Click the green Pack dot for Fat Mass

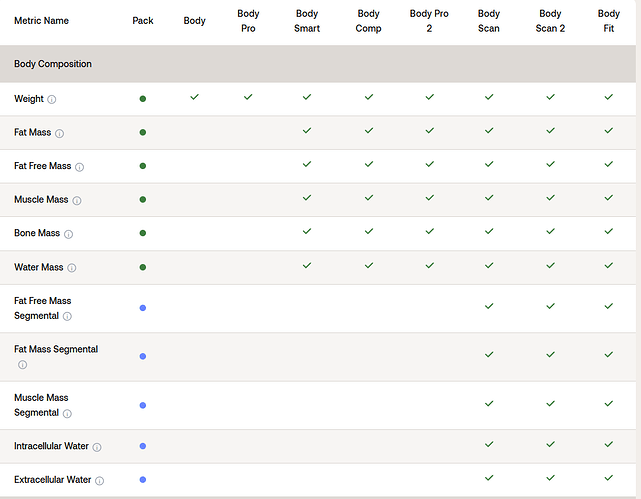coord(143,132)
